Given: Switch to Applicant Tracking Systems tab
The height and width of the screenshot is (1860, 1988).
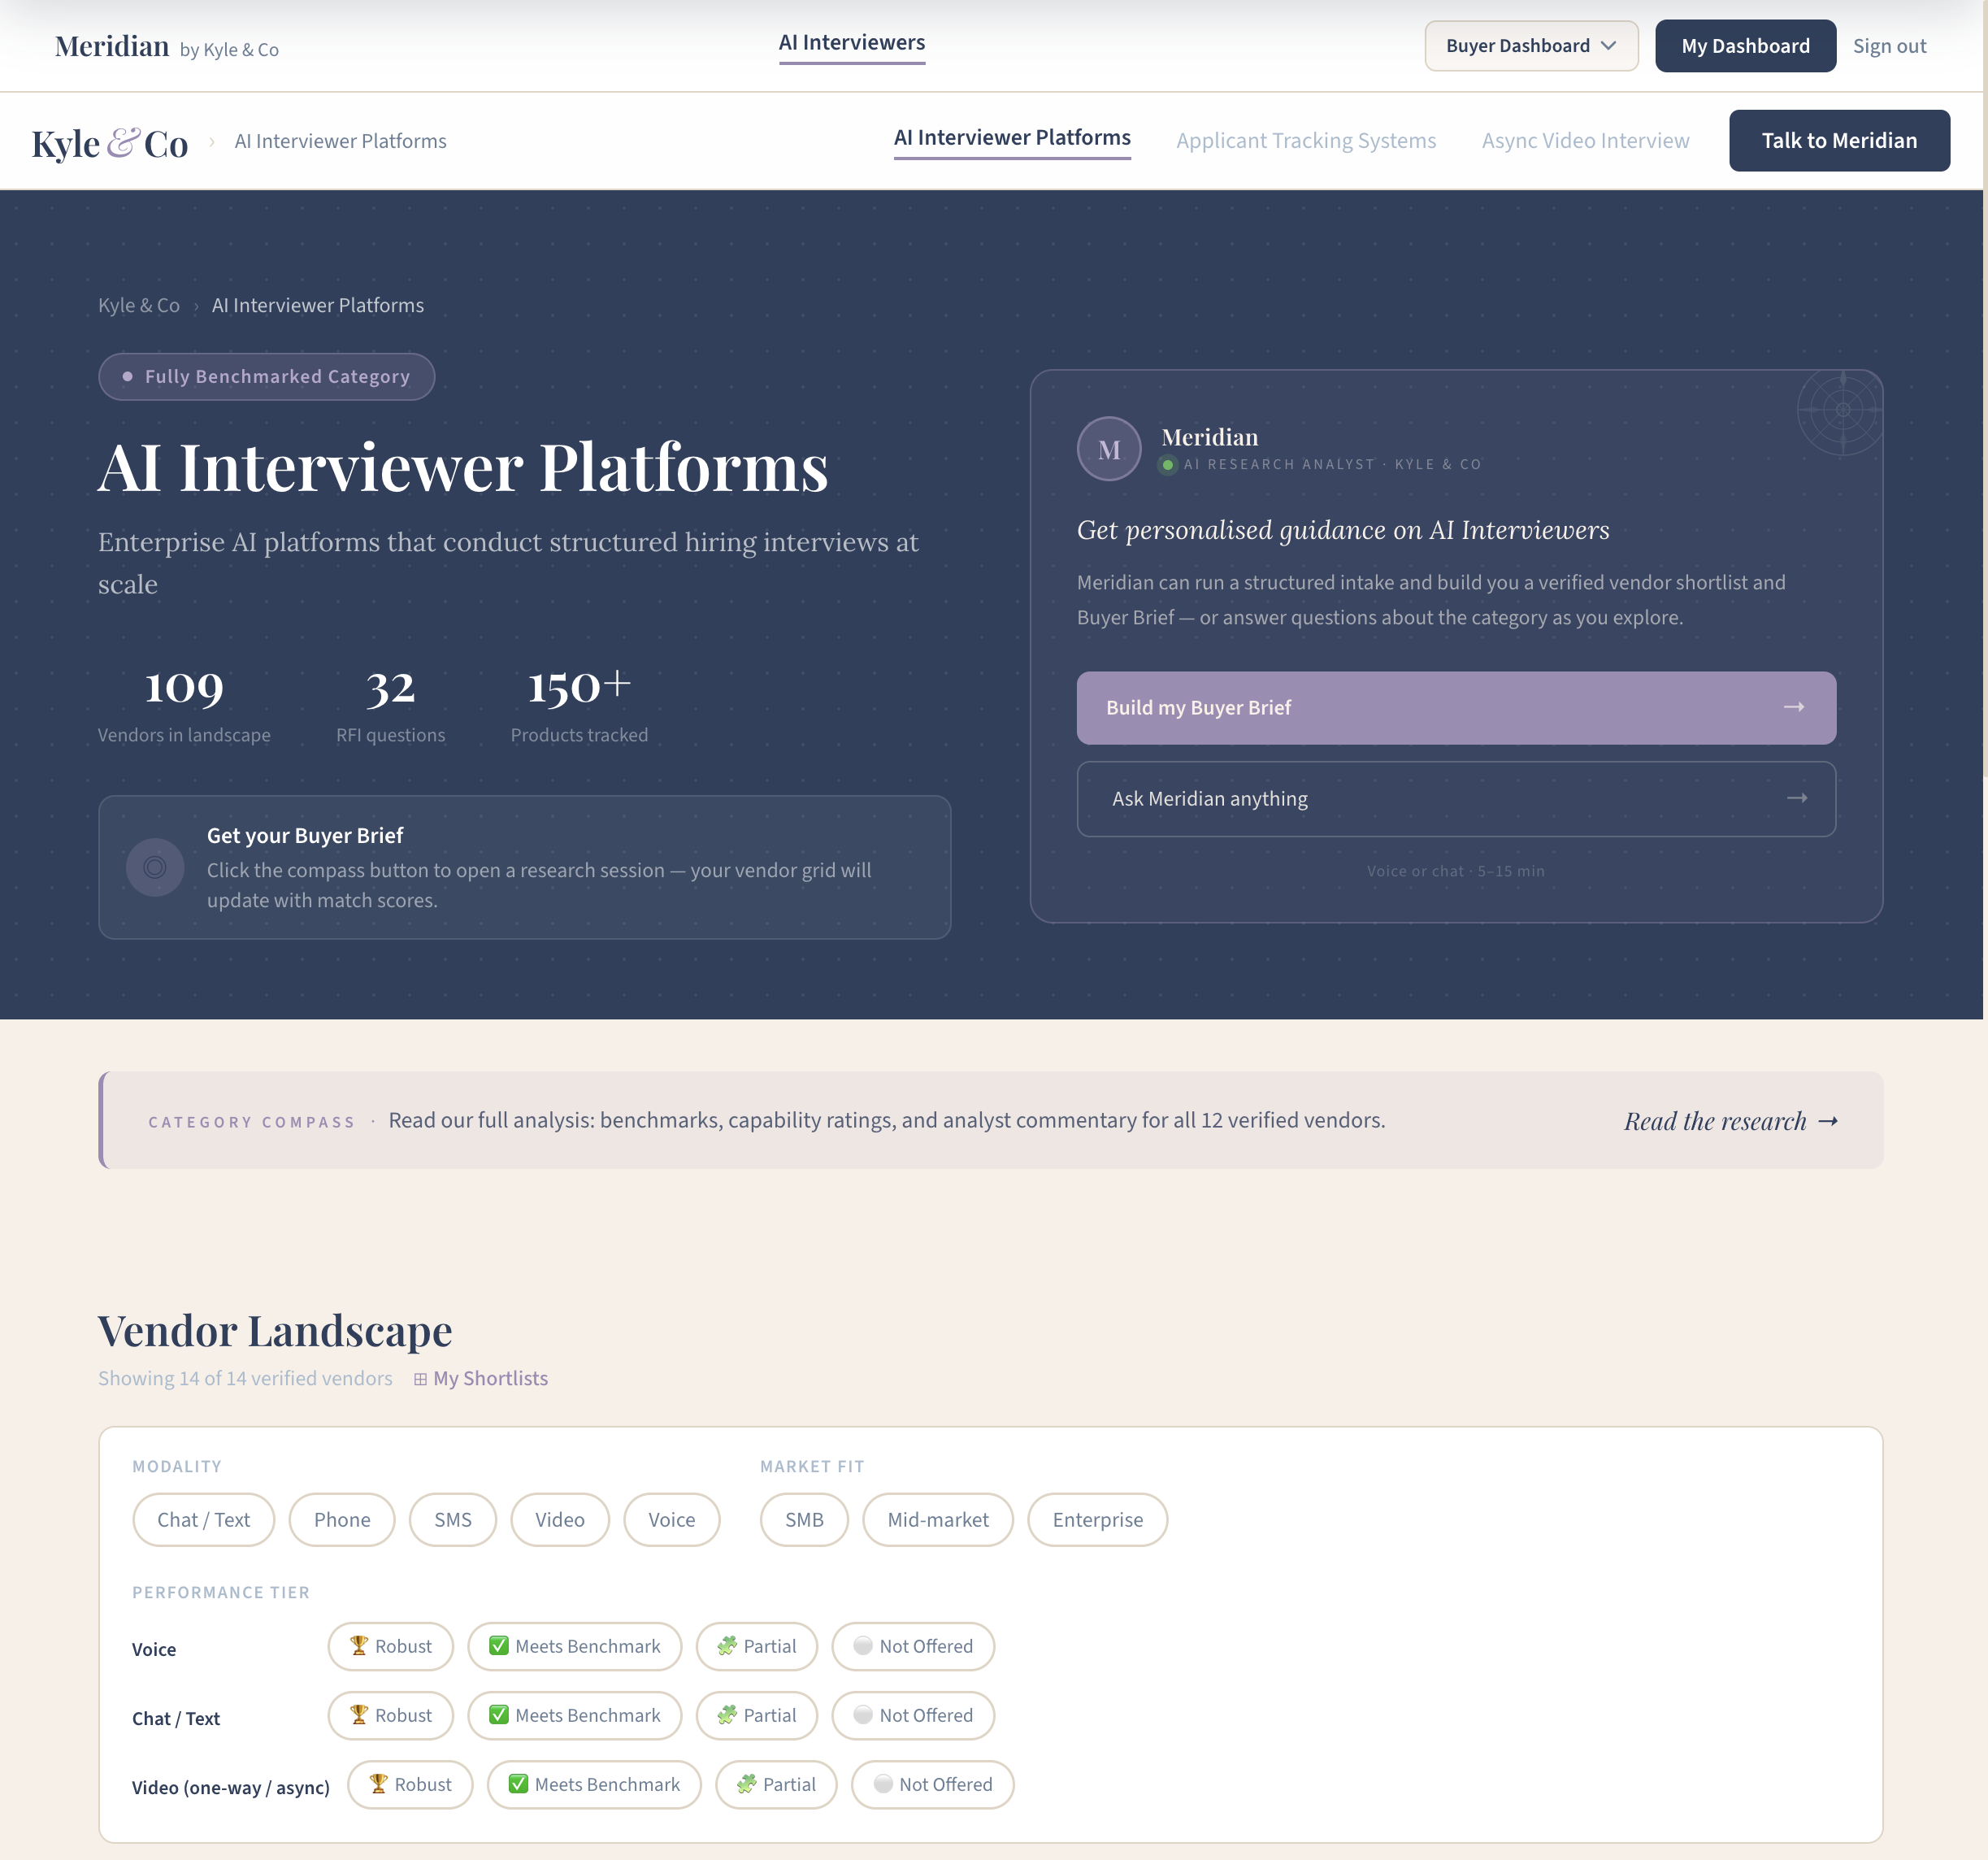Looking at the screenshot, I should [x=1306, y=141].
